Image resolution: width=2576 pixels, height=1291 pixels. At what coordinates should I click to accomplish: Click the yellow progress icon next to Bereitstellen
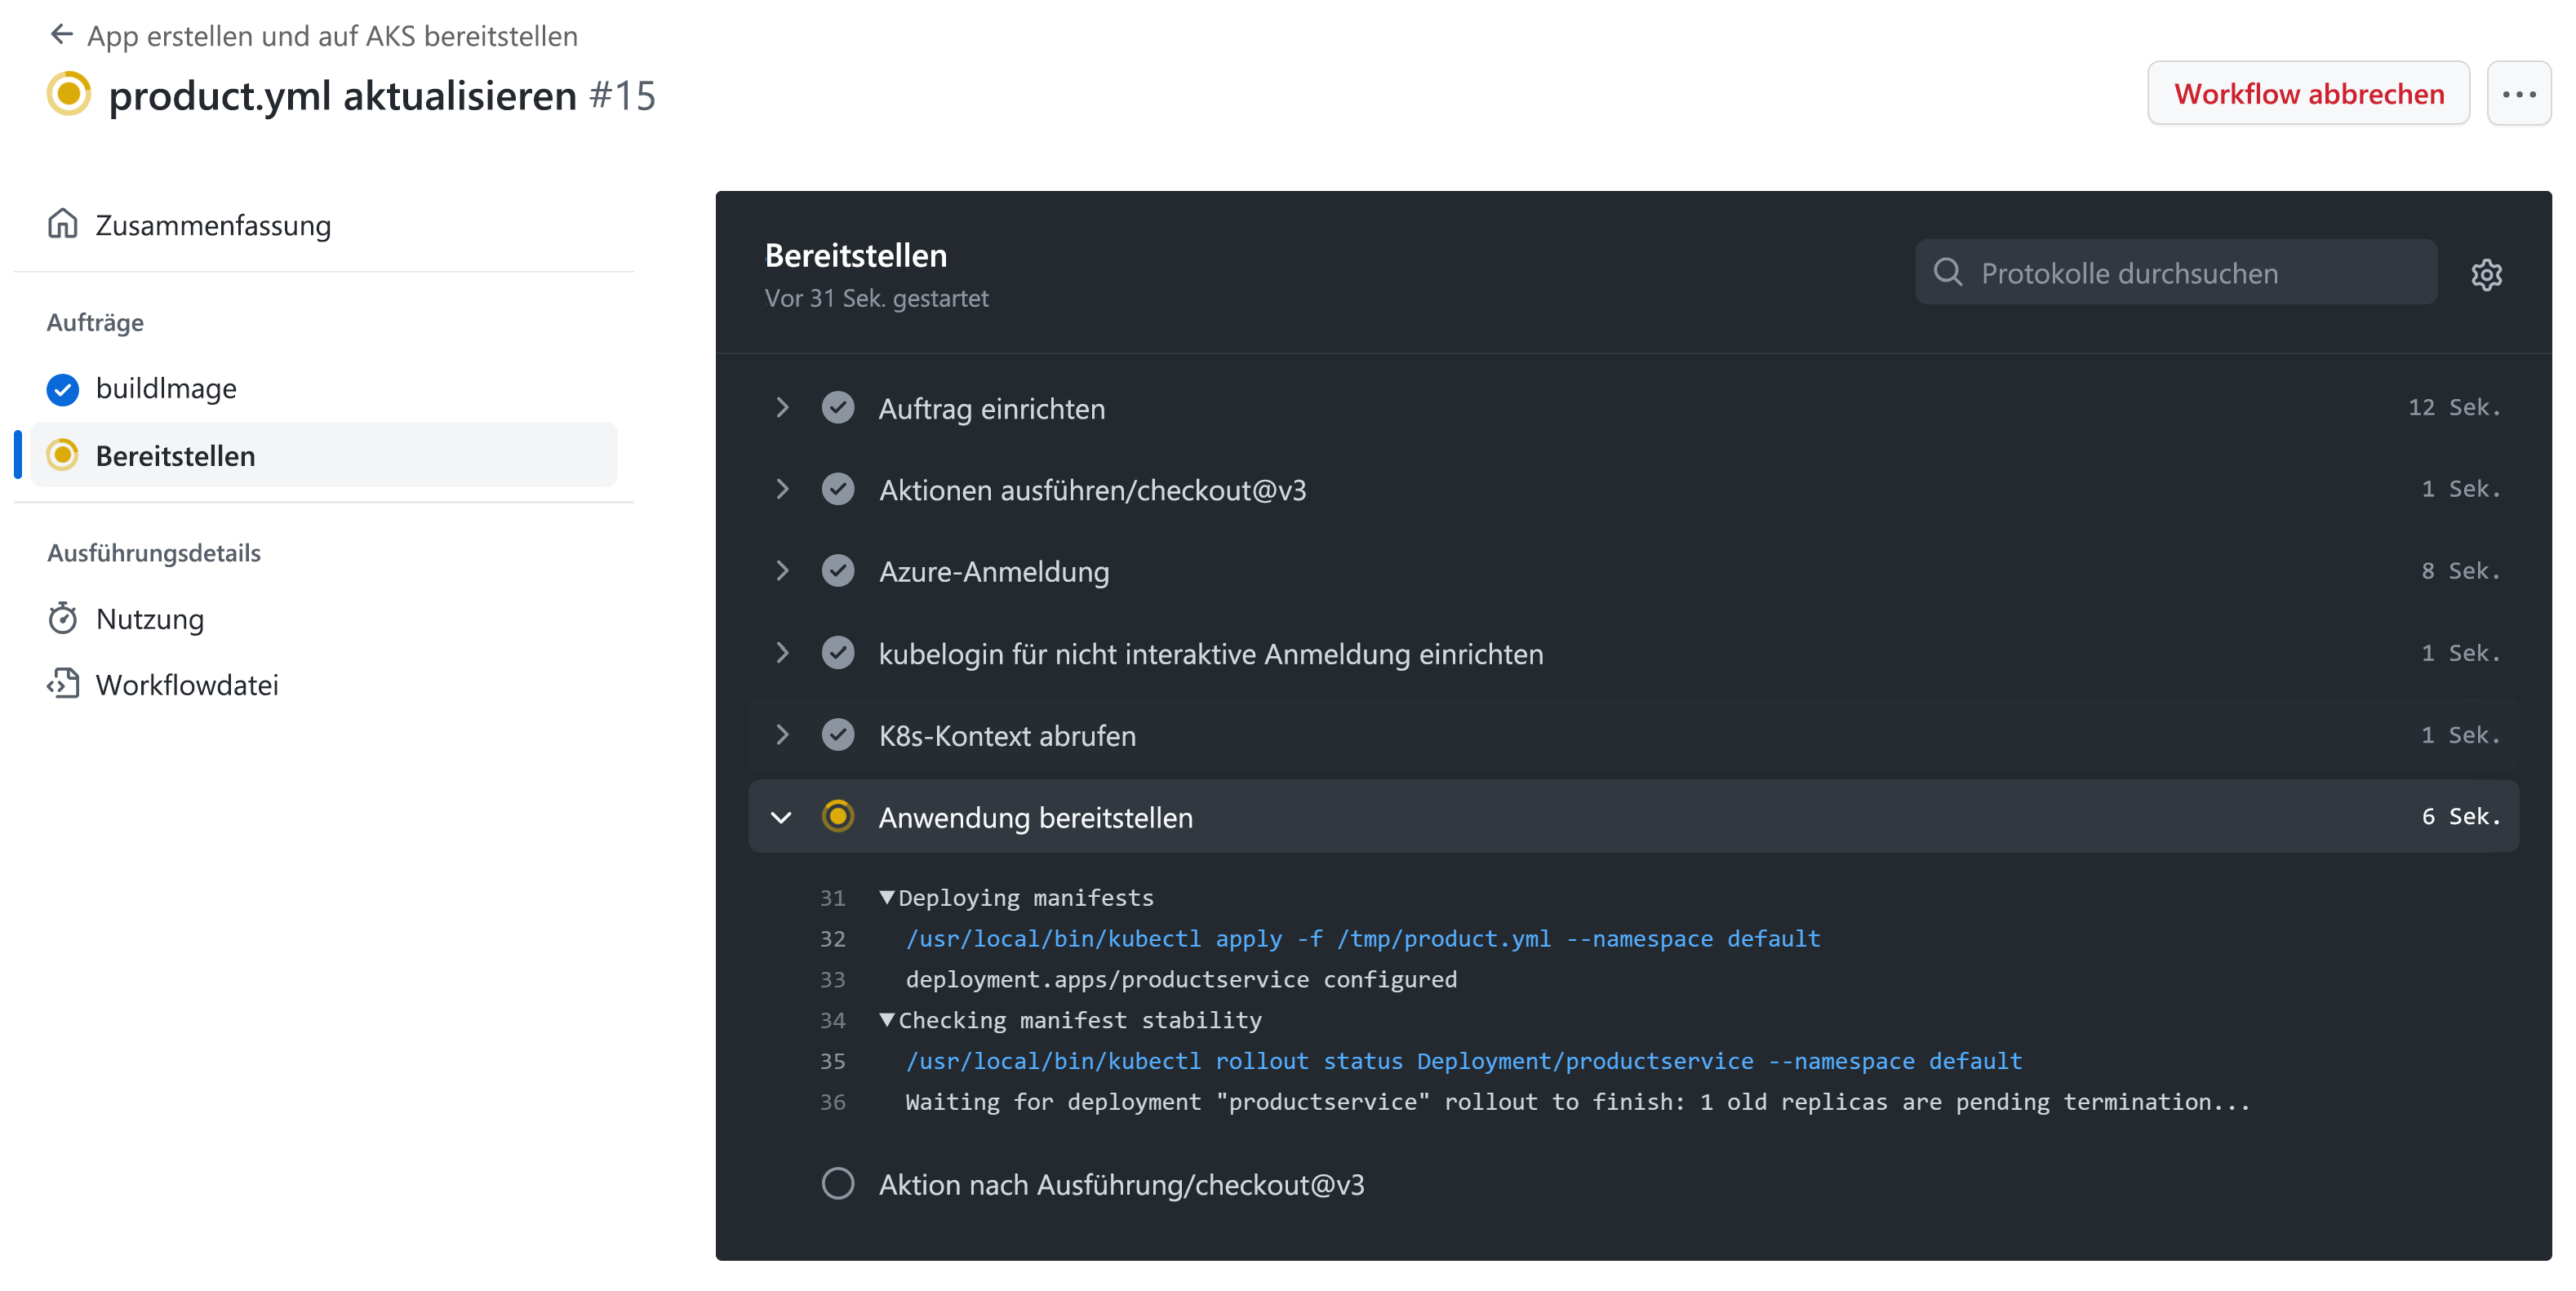pyautogui.click(x=63, y=455)
